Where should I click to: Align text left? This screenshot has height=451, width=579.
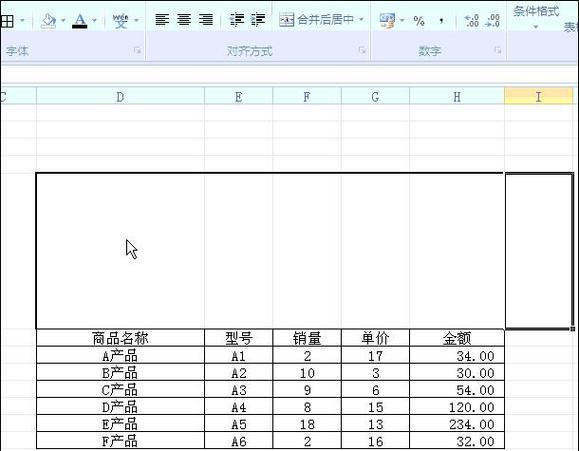pos(162,20)
